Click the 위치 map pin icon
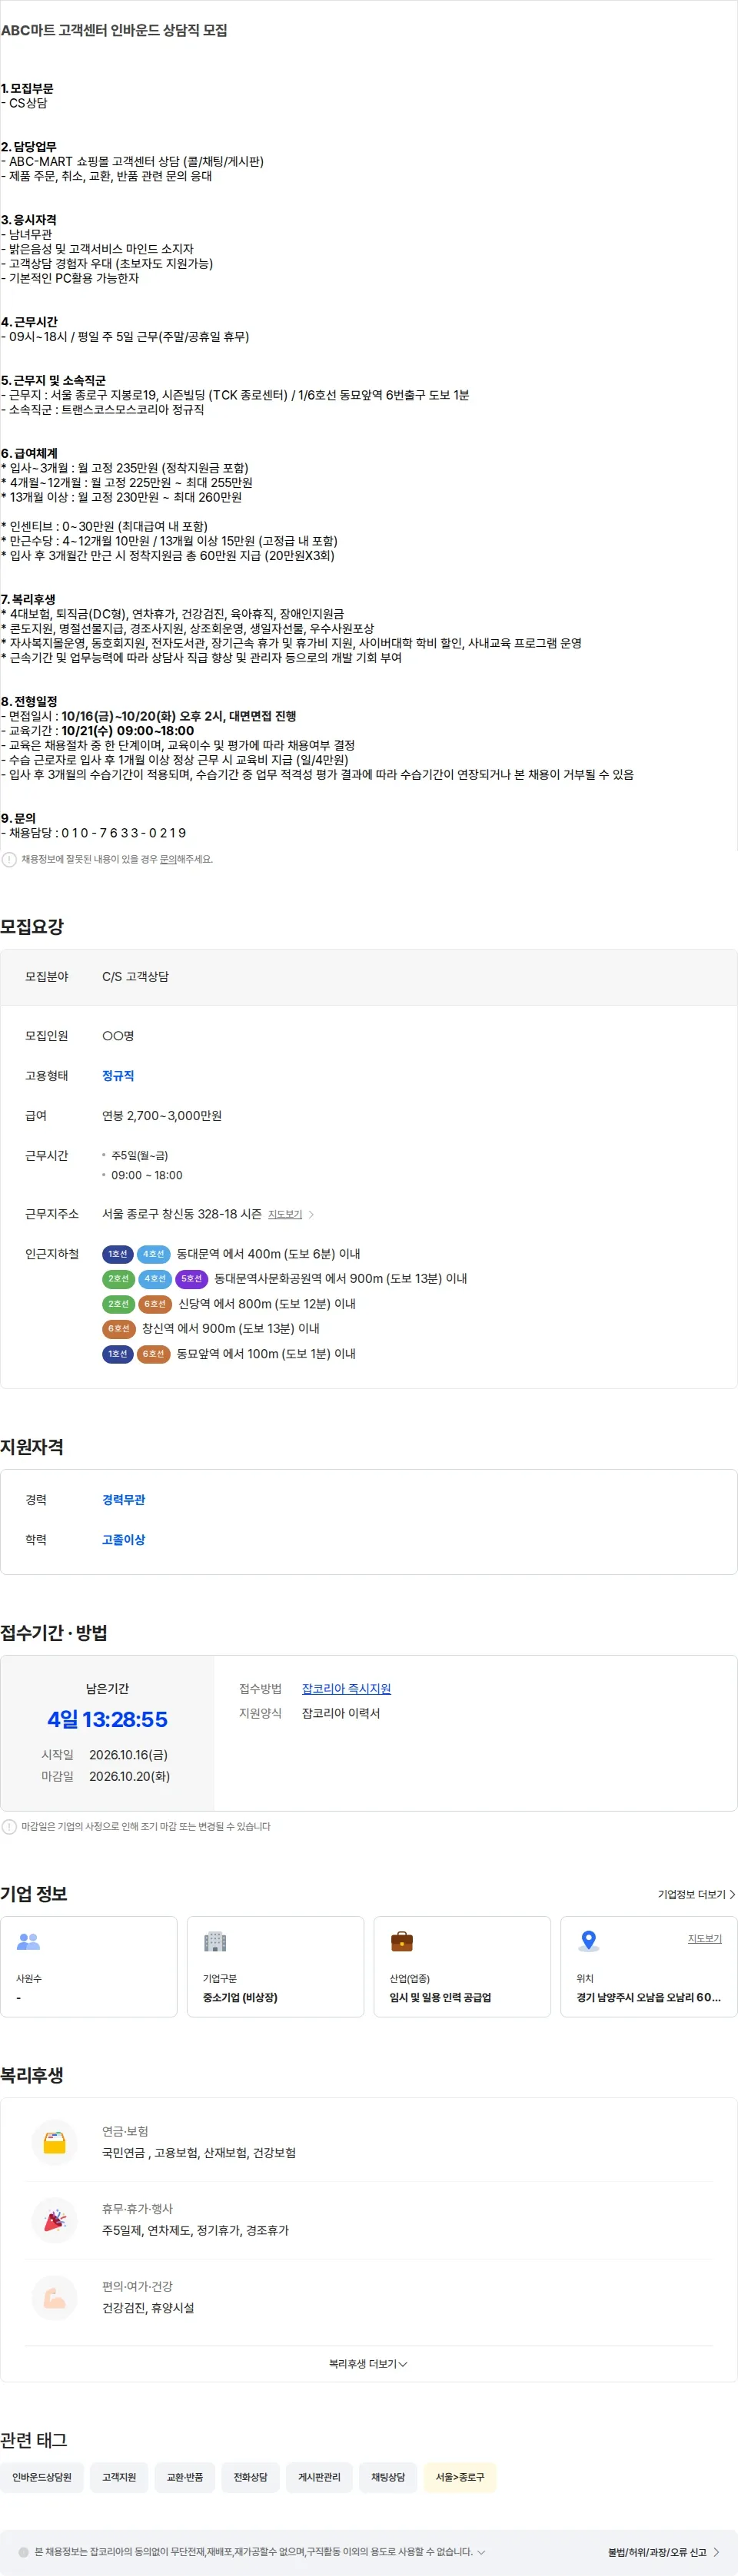 click(589, 1941)
